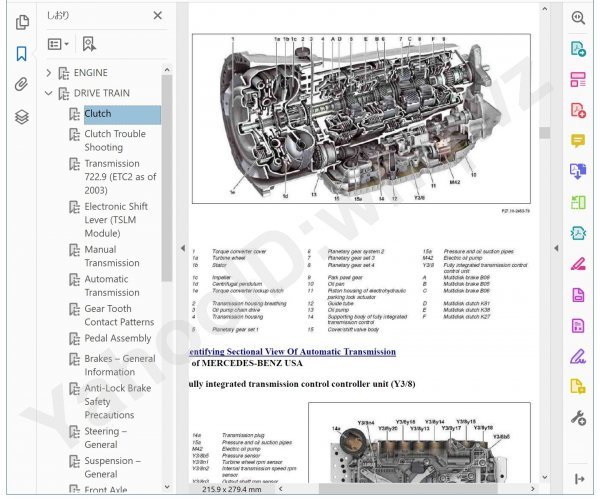Open the purple document tool below Edit PDF
The image size is (600, 499).
coord(578,295)
